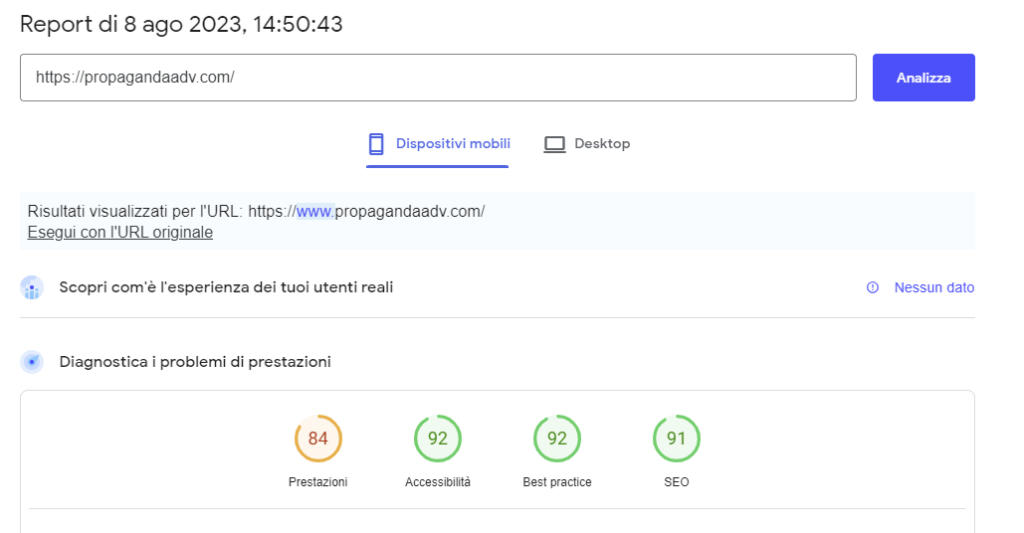Click the desktop monitor icon

pyautogui.click(x=554, y=144)
